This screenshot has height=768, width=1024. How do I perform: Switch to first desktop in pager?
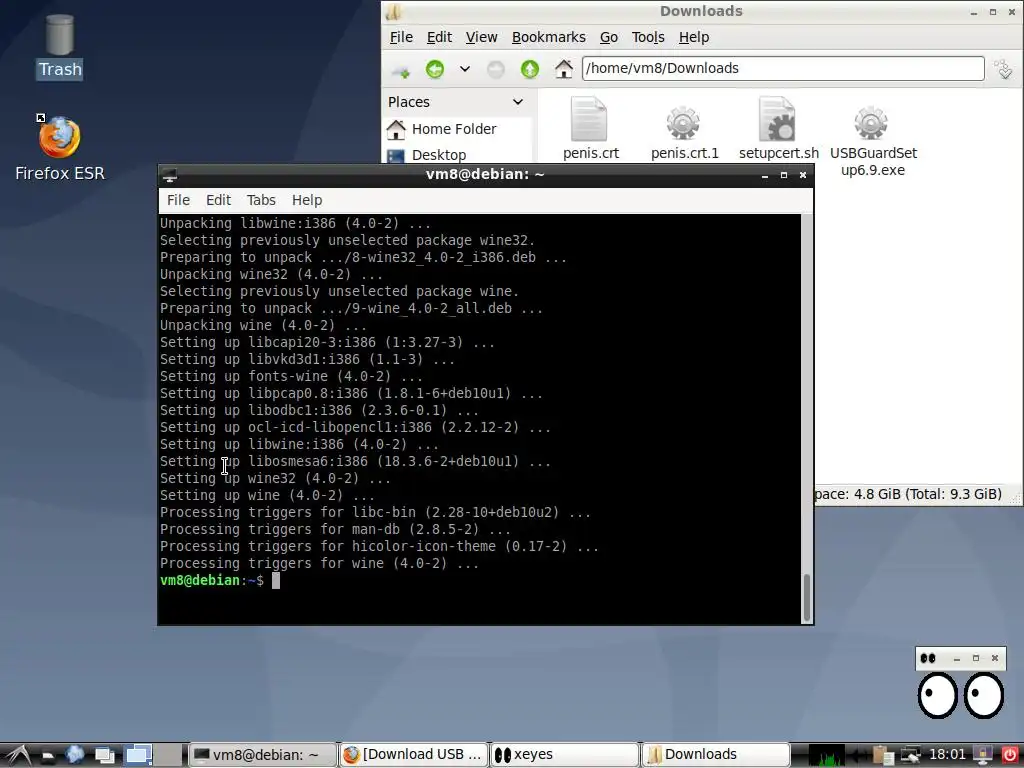138,755
